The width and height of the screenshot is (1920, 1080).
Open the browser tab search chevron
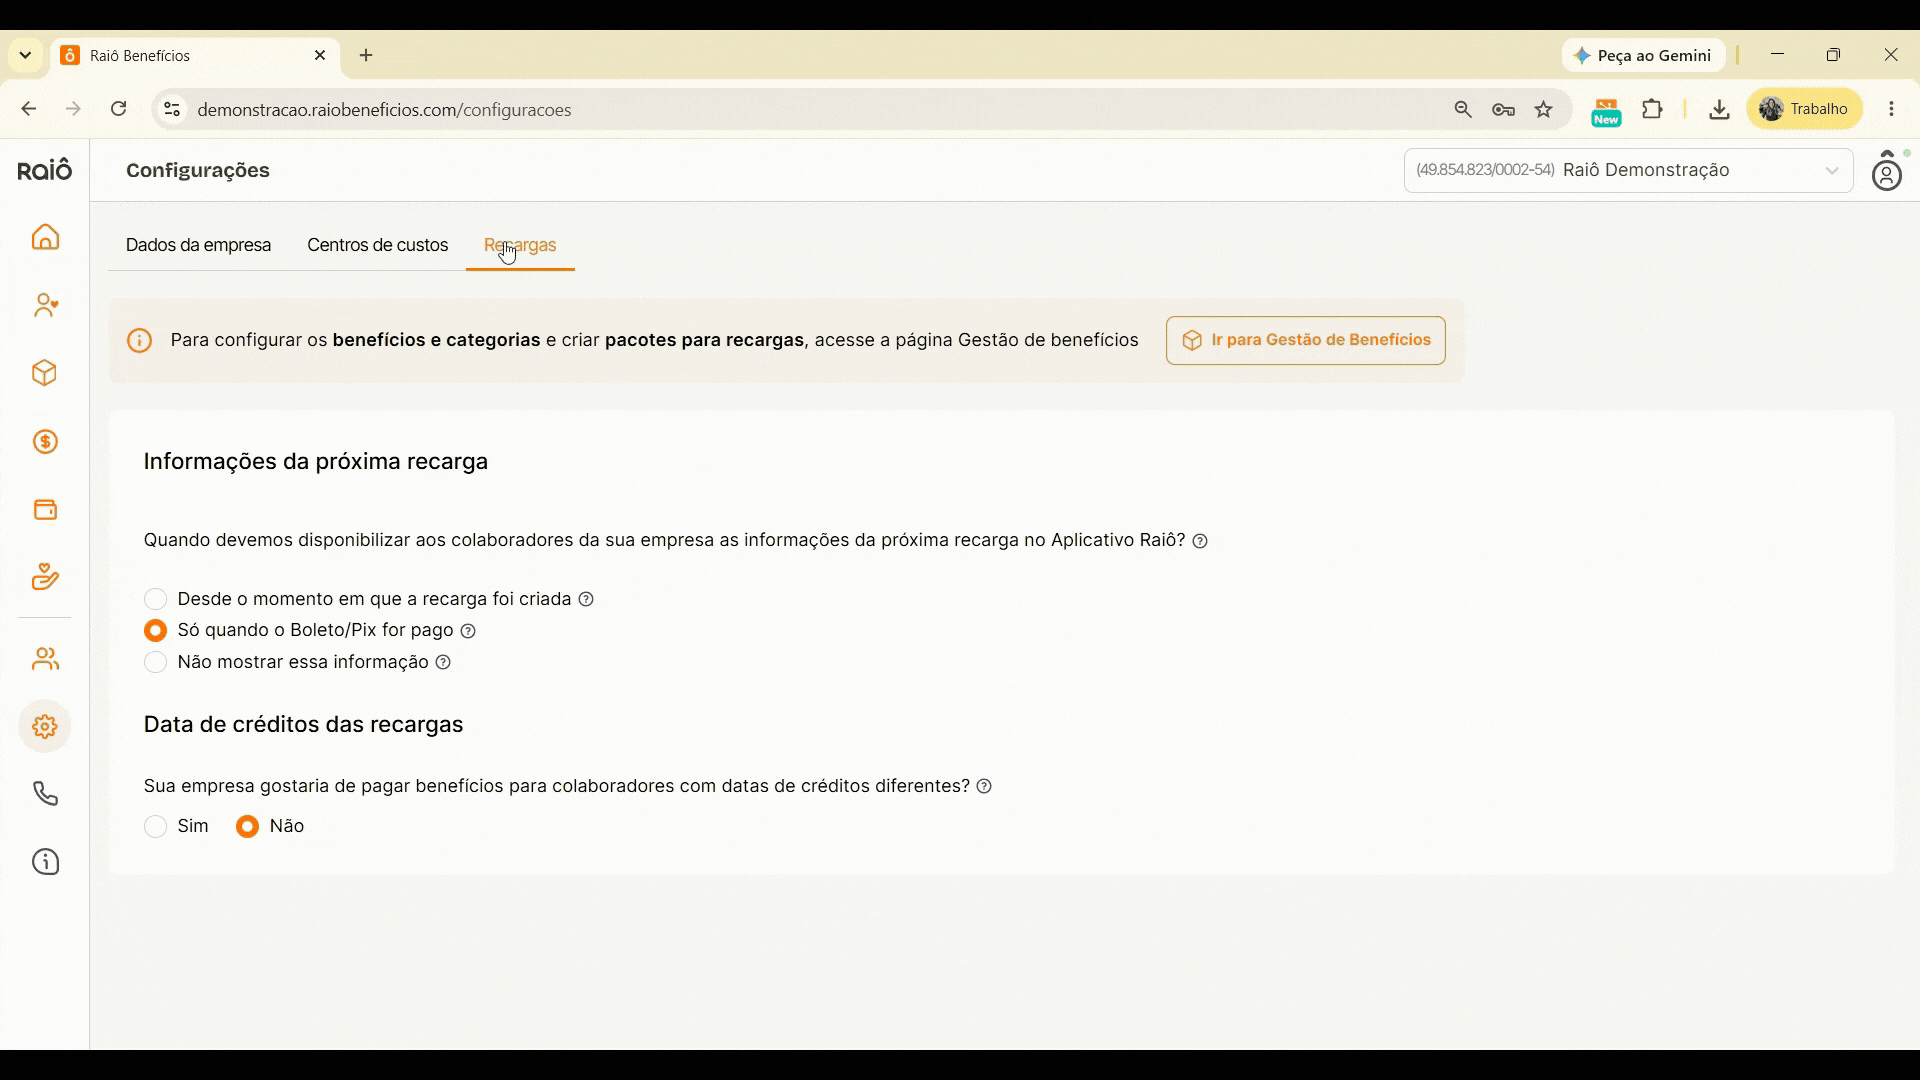point(26,56)
